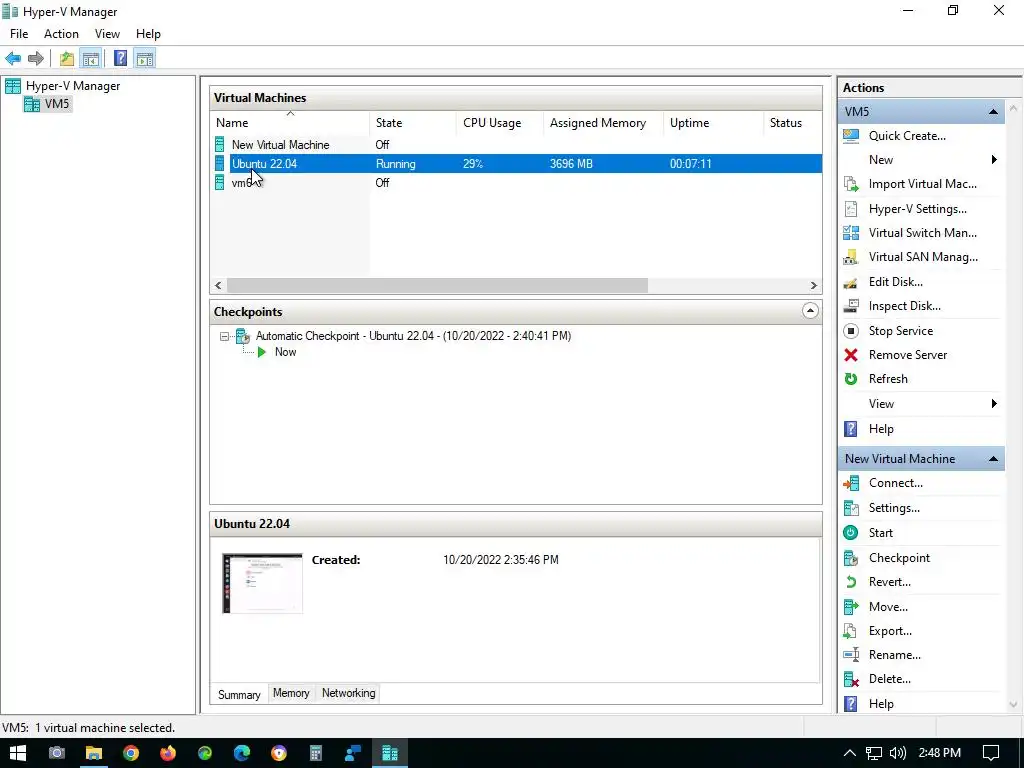The image size is (1024, 768).
Task: Open the Help menu in menu bar
Action: (x=148, y=34)
